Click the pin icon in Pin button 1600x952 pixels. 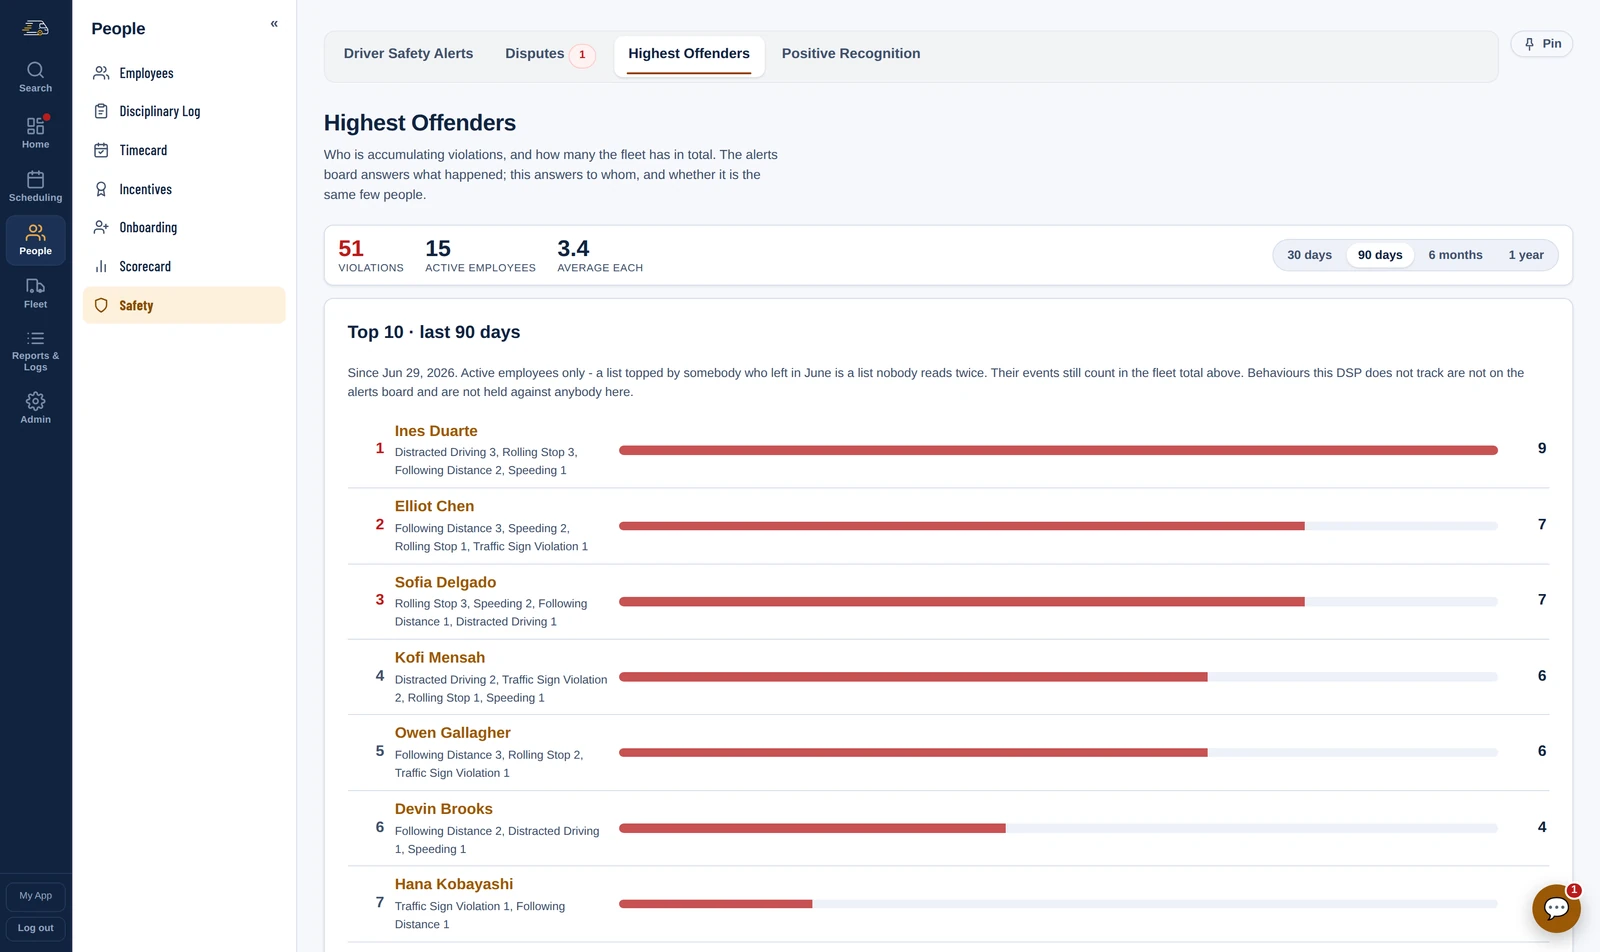pyautogui.click(x=1529, y=44)
